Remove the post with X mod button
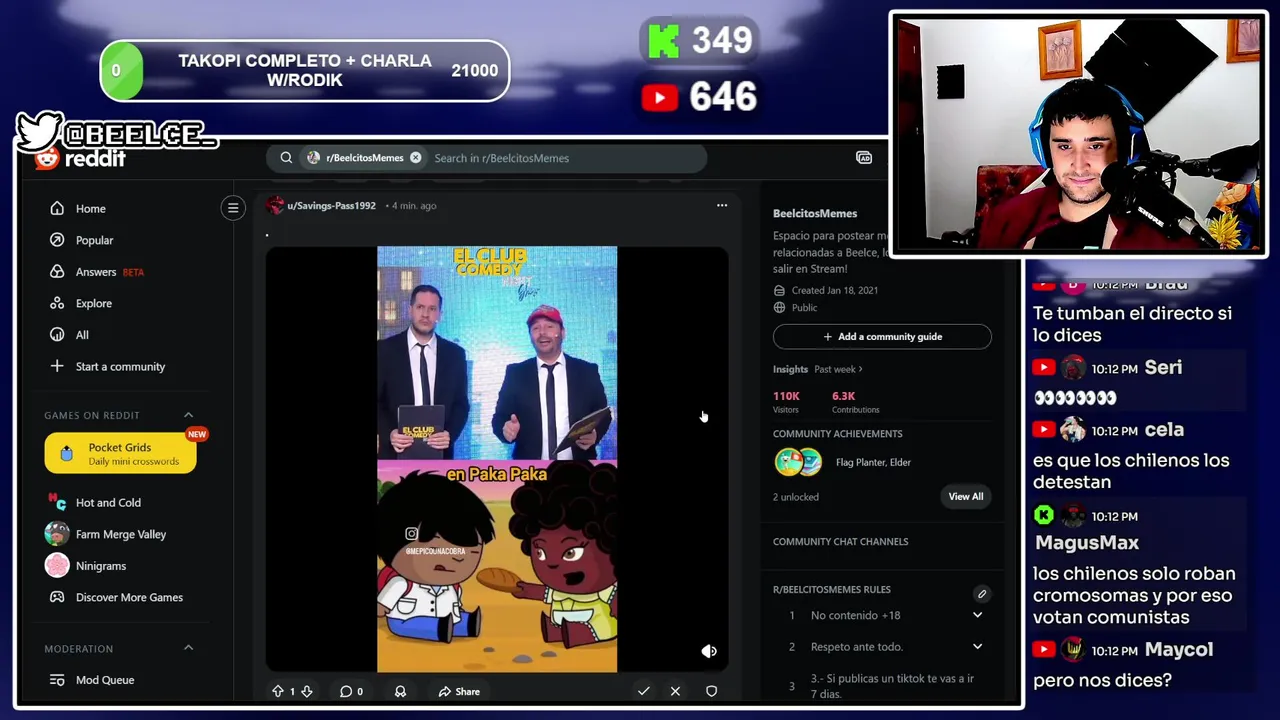This screenshot has height=720, width=1280. [x=675, y=691]
